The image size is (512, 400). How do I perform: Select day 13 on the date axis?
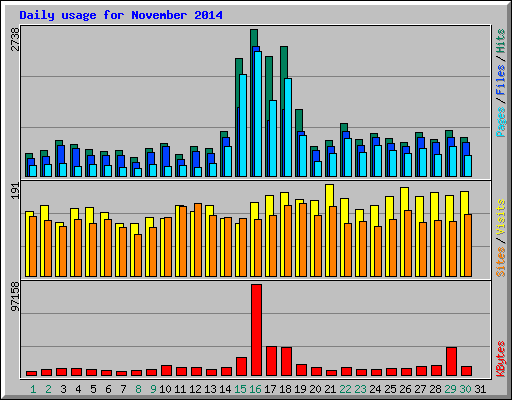pyautogui.click(x=210, y=389)
